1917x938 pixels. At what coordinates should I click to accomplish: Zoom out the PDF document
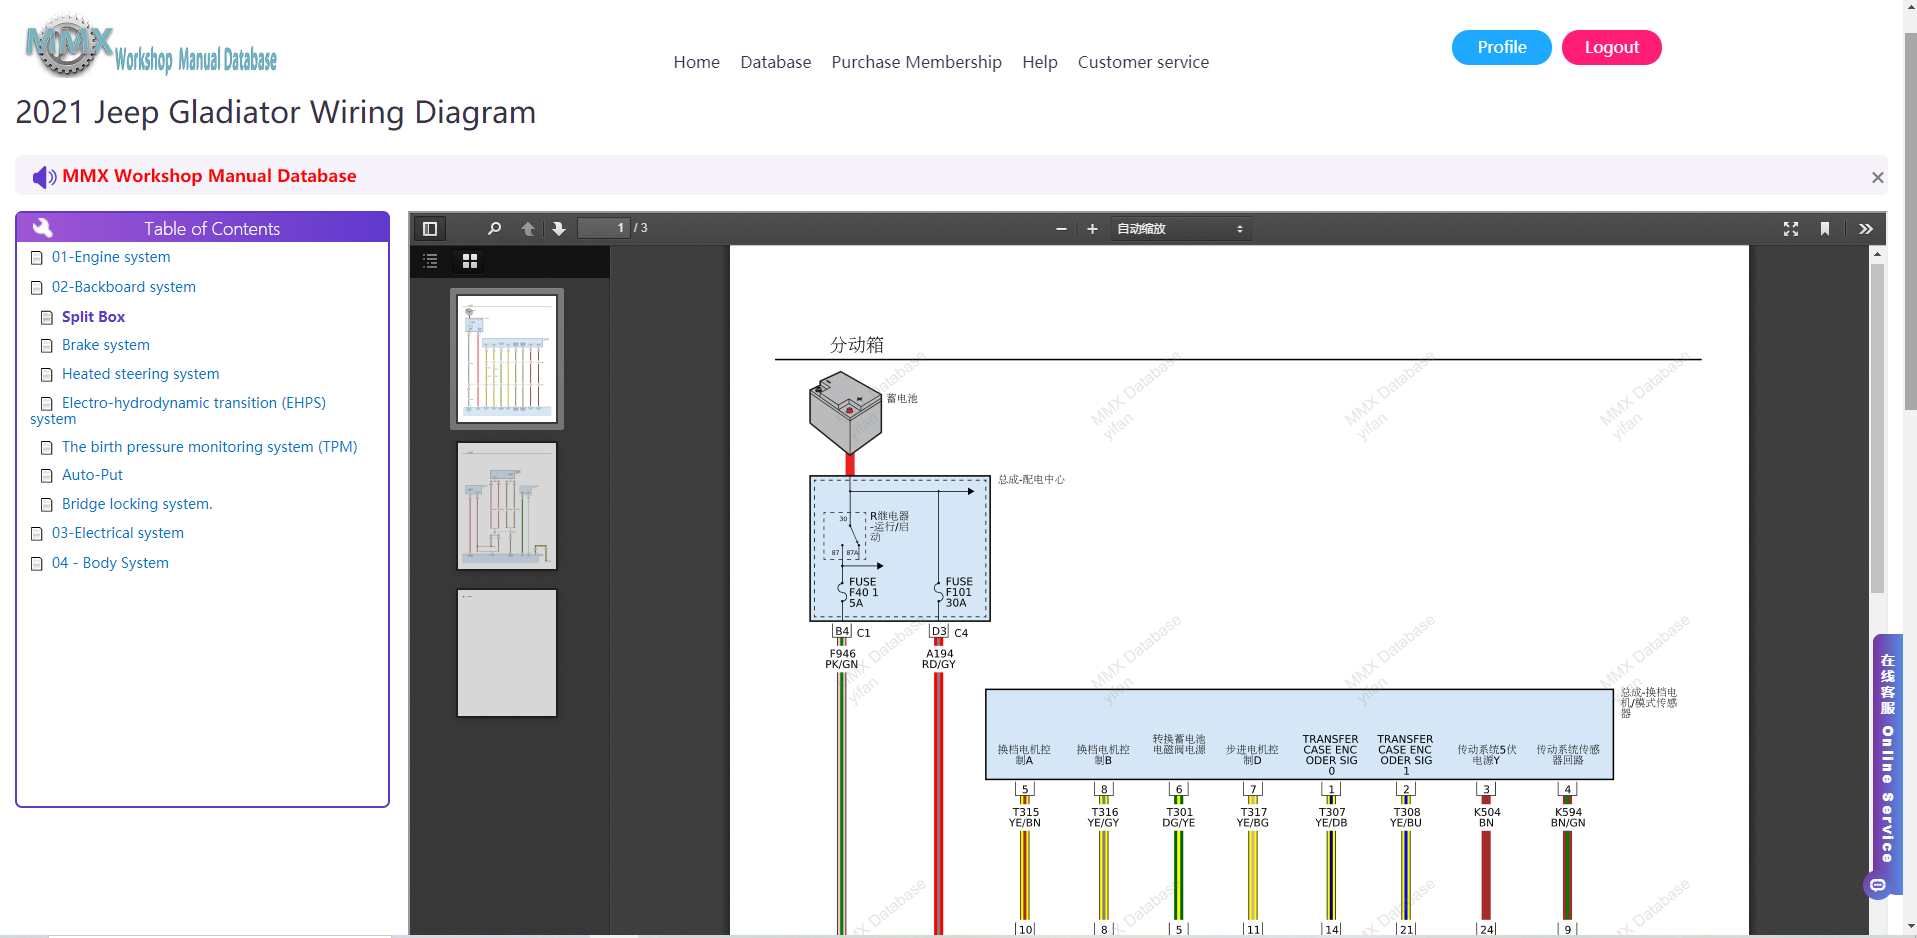tap(1061, 229)
